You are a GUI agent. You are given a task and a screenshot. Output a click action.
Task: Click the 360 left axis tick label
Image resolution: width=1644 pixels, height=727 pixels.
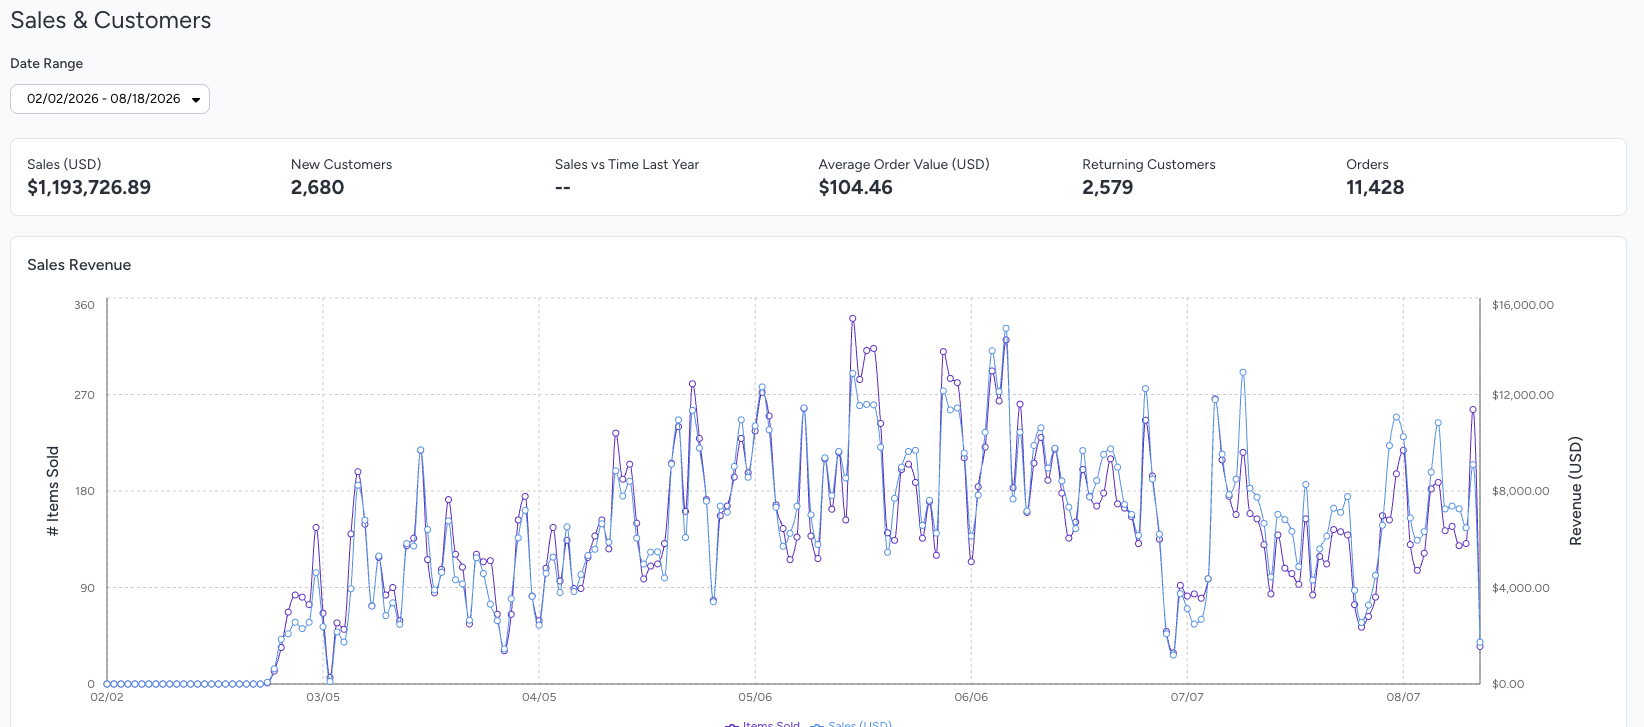[84, 305]
